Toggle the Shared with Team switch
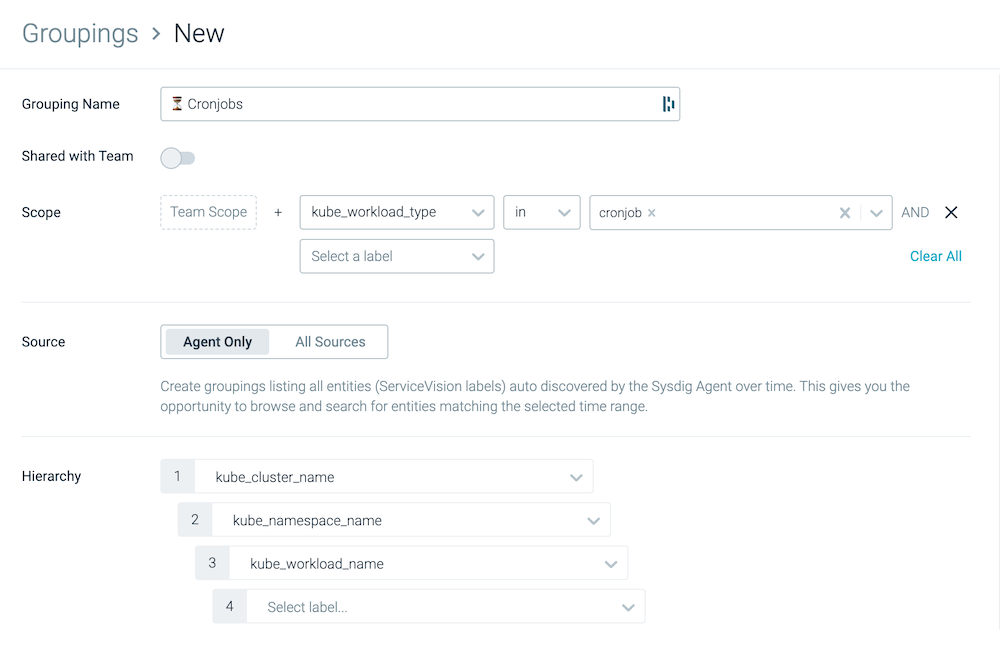Screen dimensions: 1000x650 click(178, 158)
